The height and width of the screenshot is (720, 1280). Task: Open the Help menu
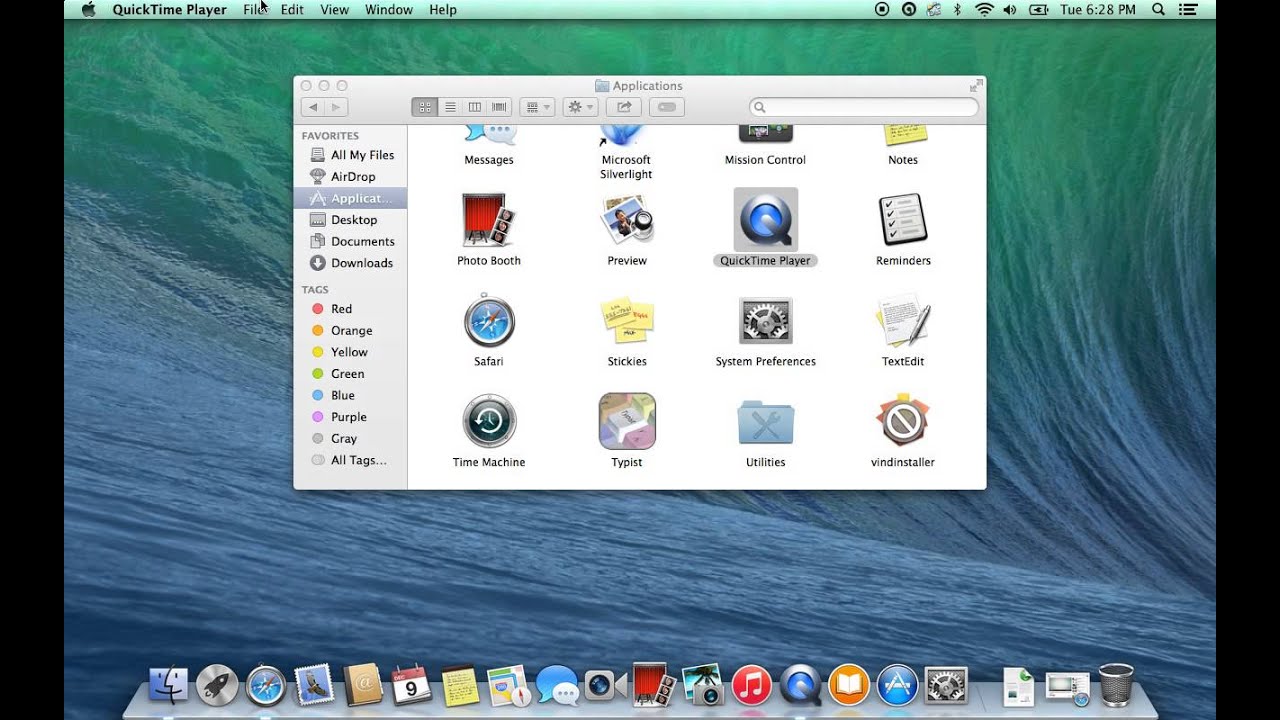(443, 10)
